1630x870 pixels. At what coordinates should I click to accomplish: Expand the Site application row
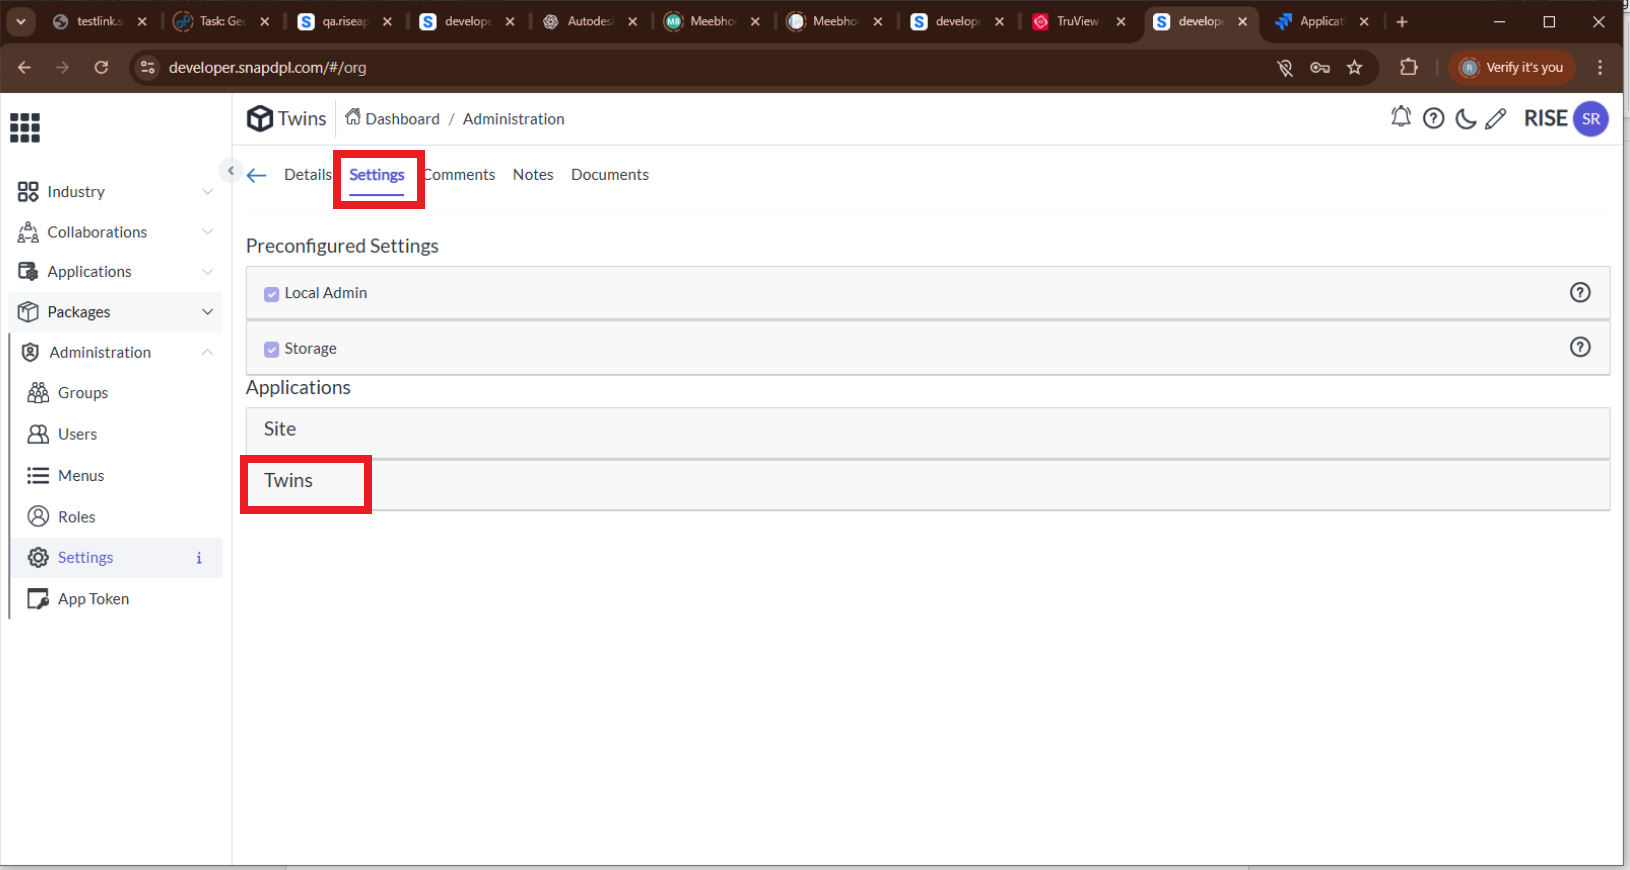(x=928, y=433)
